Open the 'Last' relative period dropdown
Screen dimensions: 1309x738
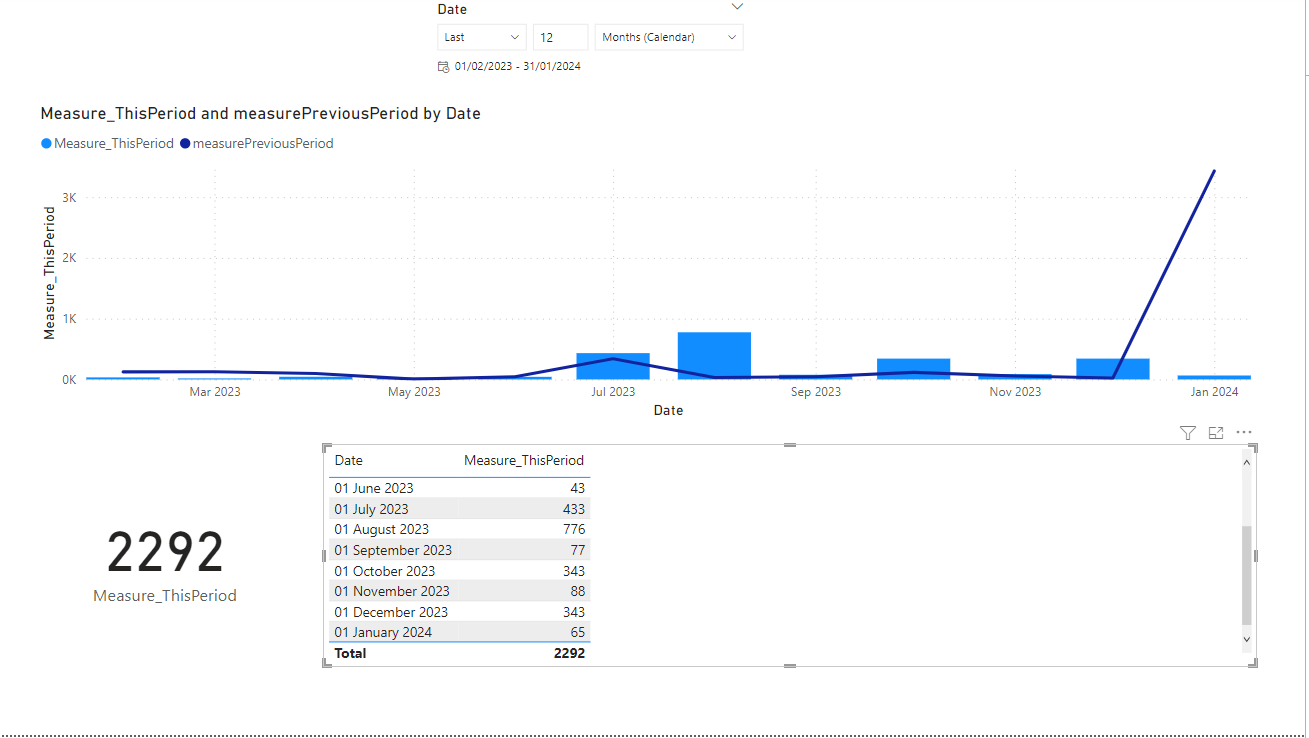(x=482, y=37)
